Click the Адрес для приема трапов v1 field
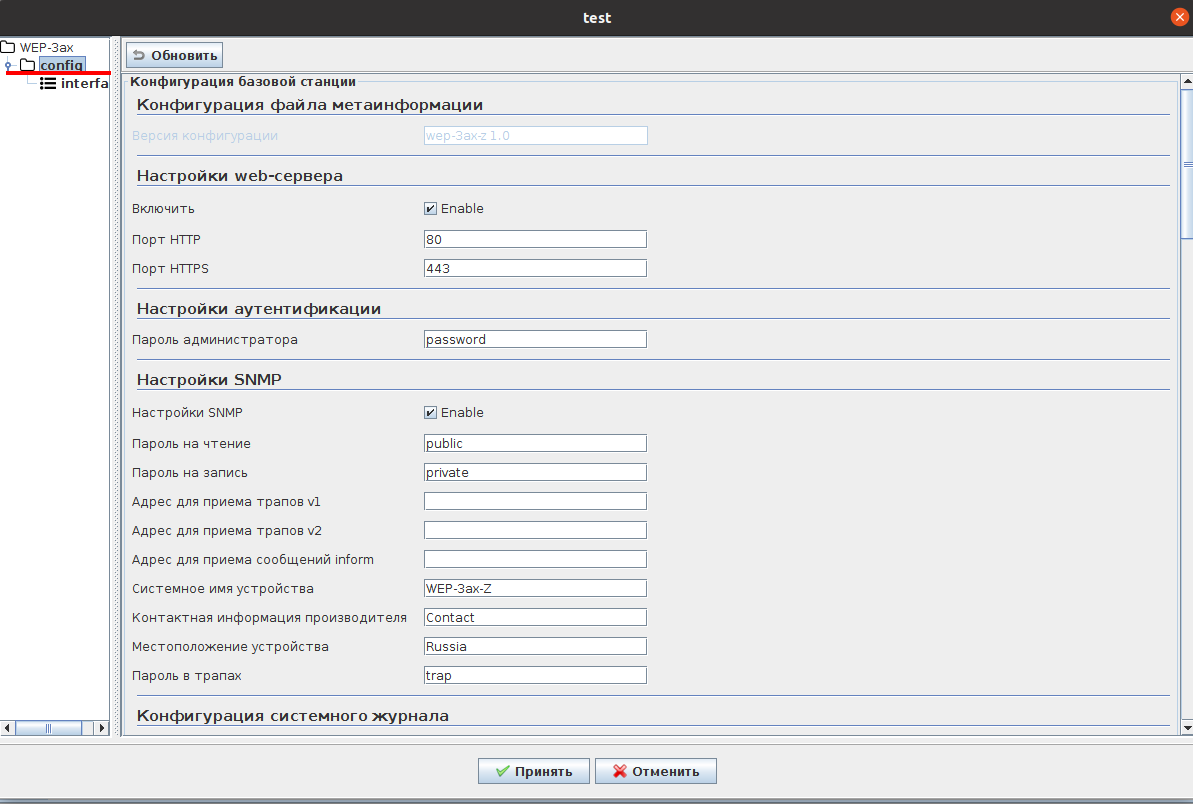Image resolution: width=1193 pixels, height=804 pixels. point(535,501)
